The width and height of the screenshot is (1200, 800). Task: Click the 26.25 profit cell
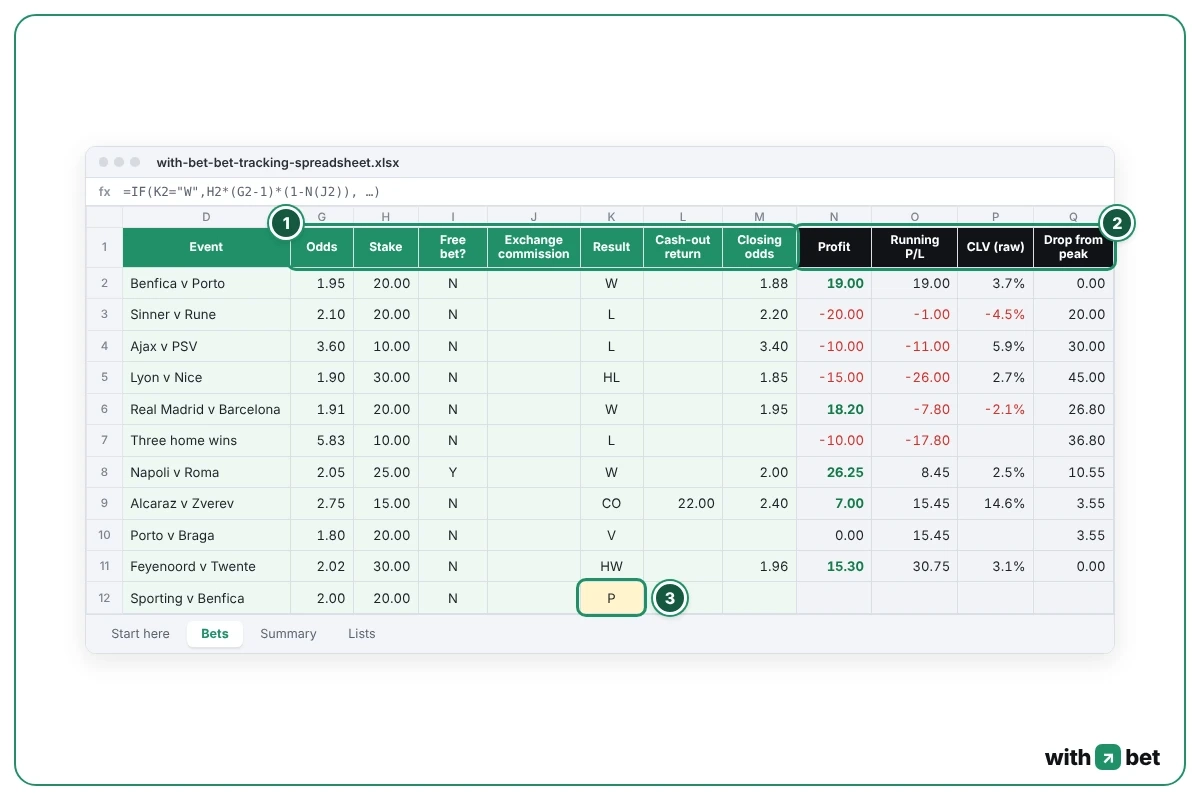834,472
